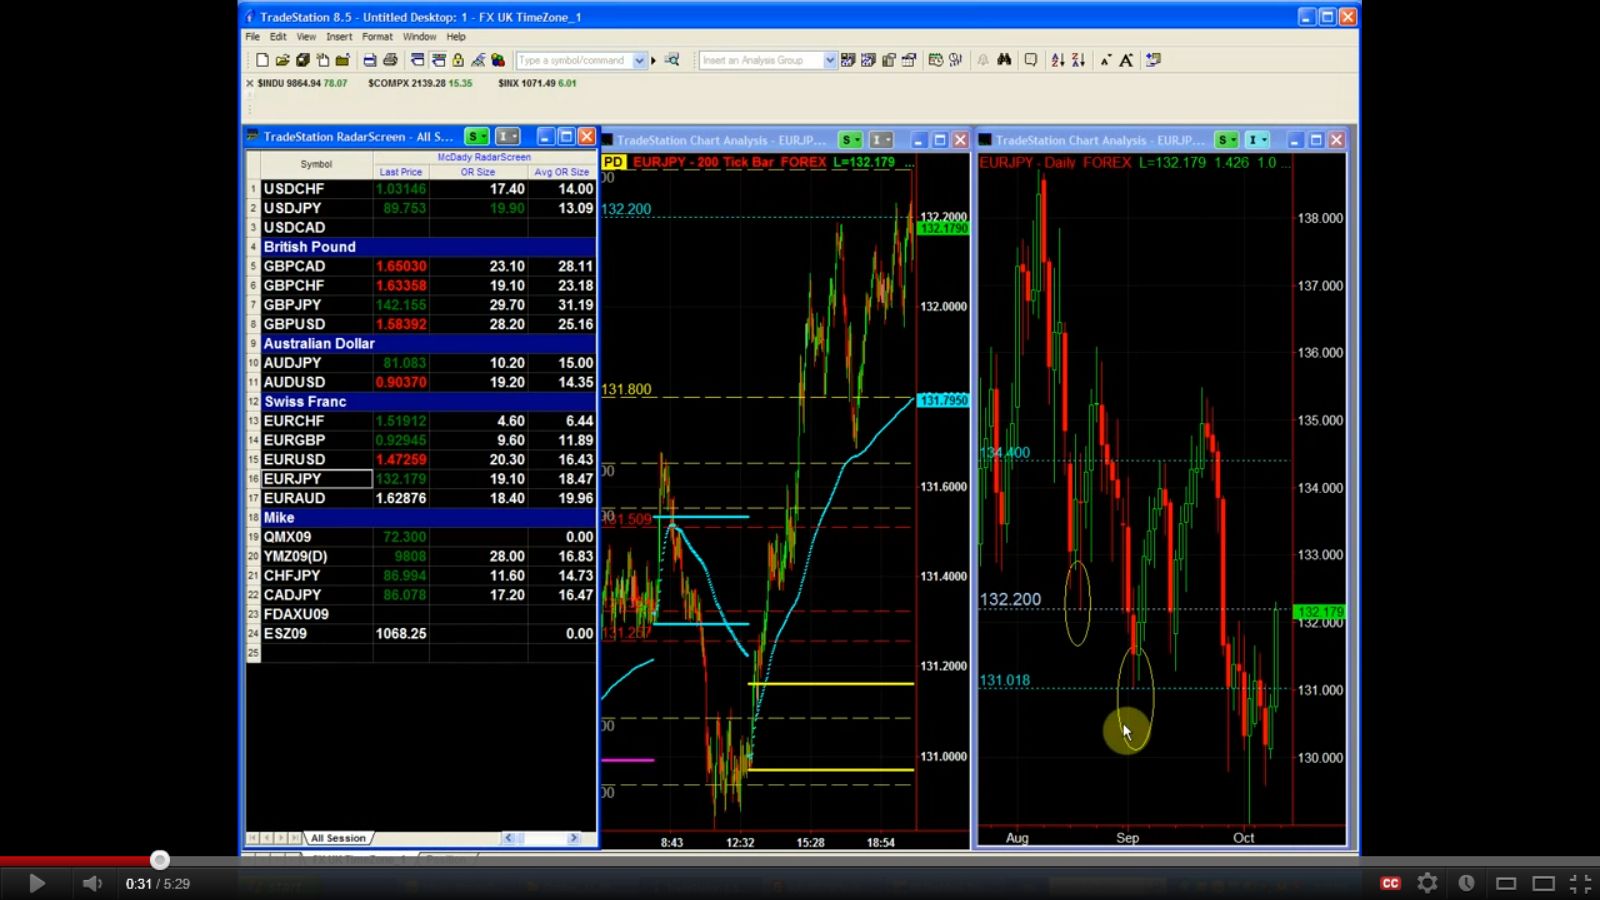Click the binoculars Find toolbar icon
Viewport: 1600px width, 900px height.
tap(1004, 60)
